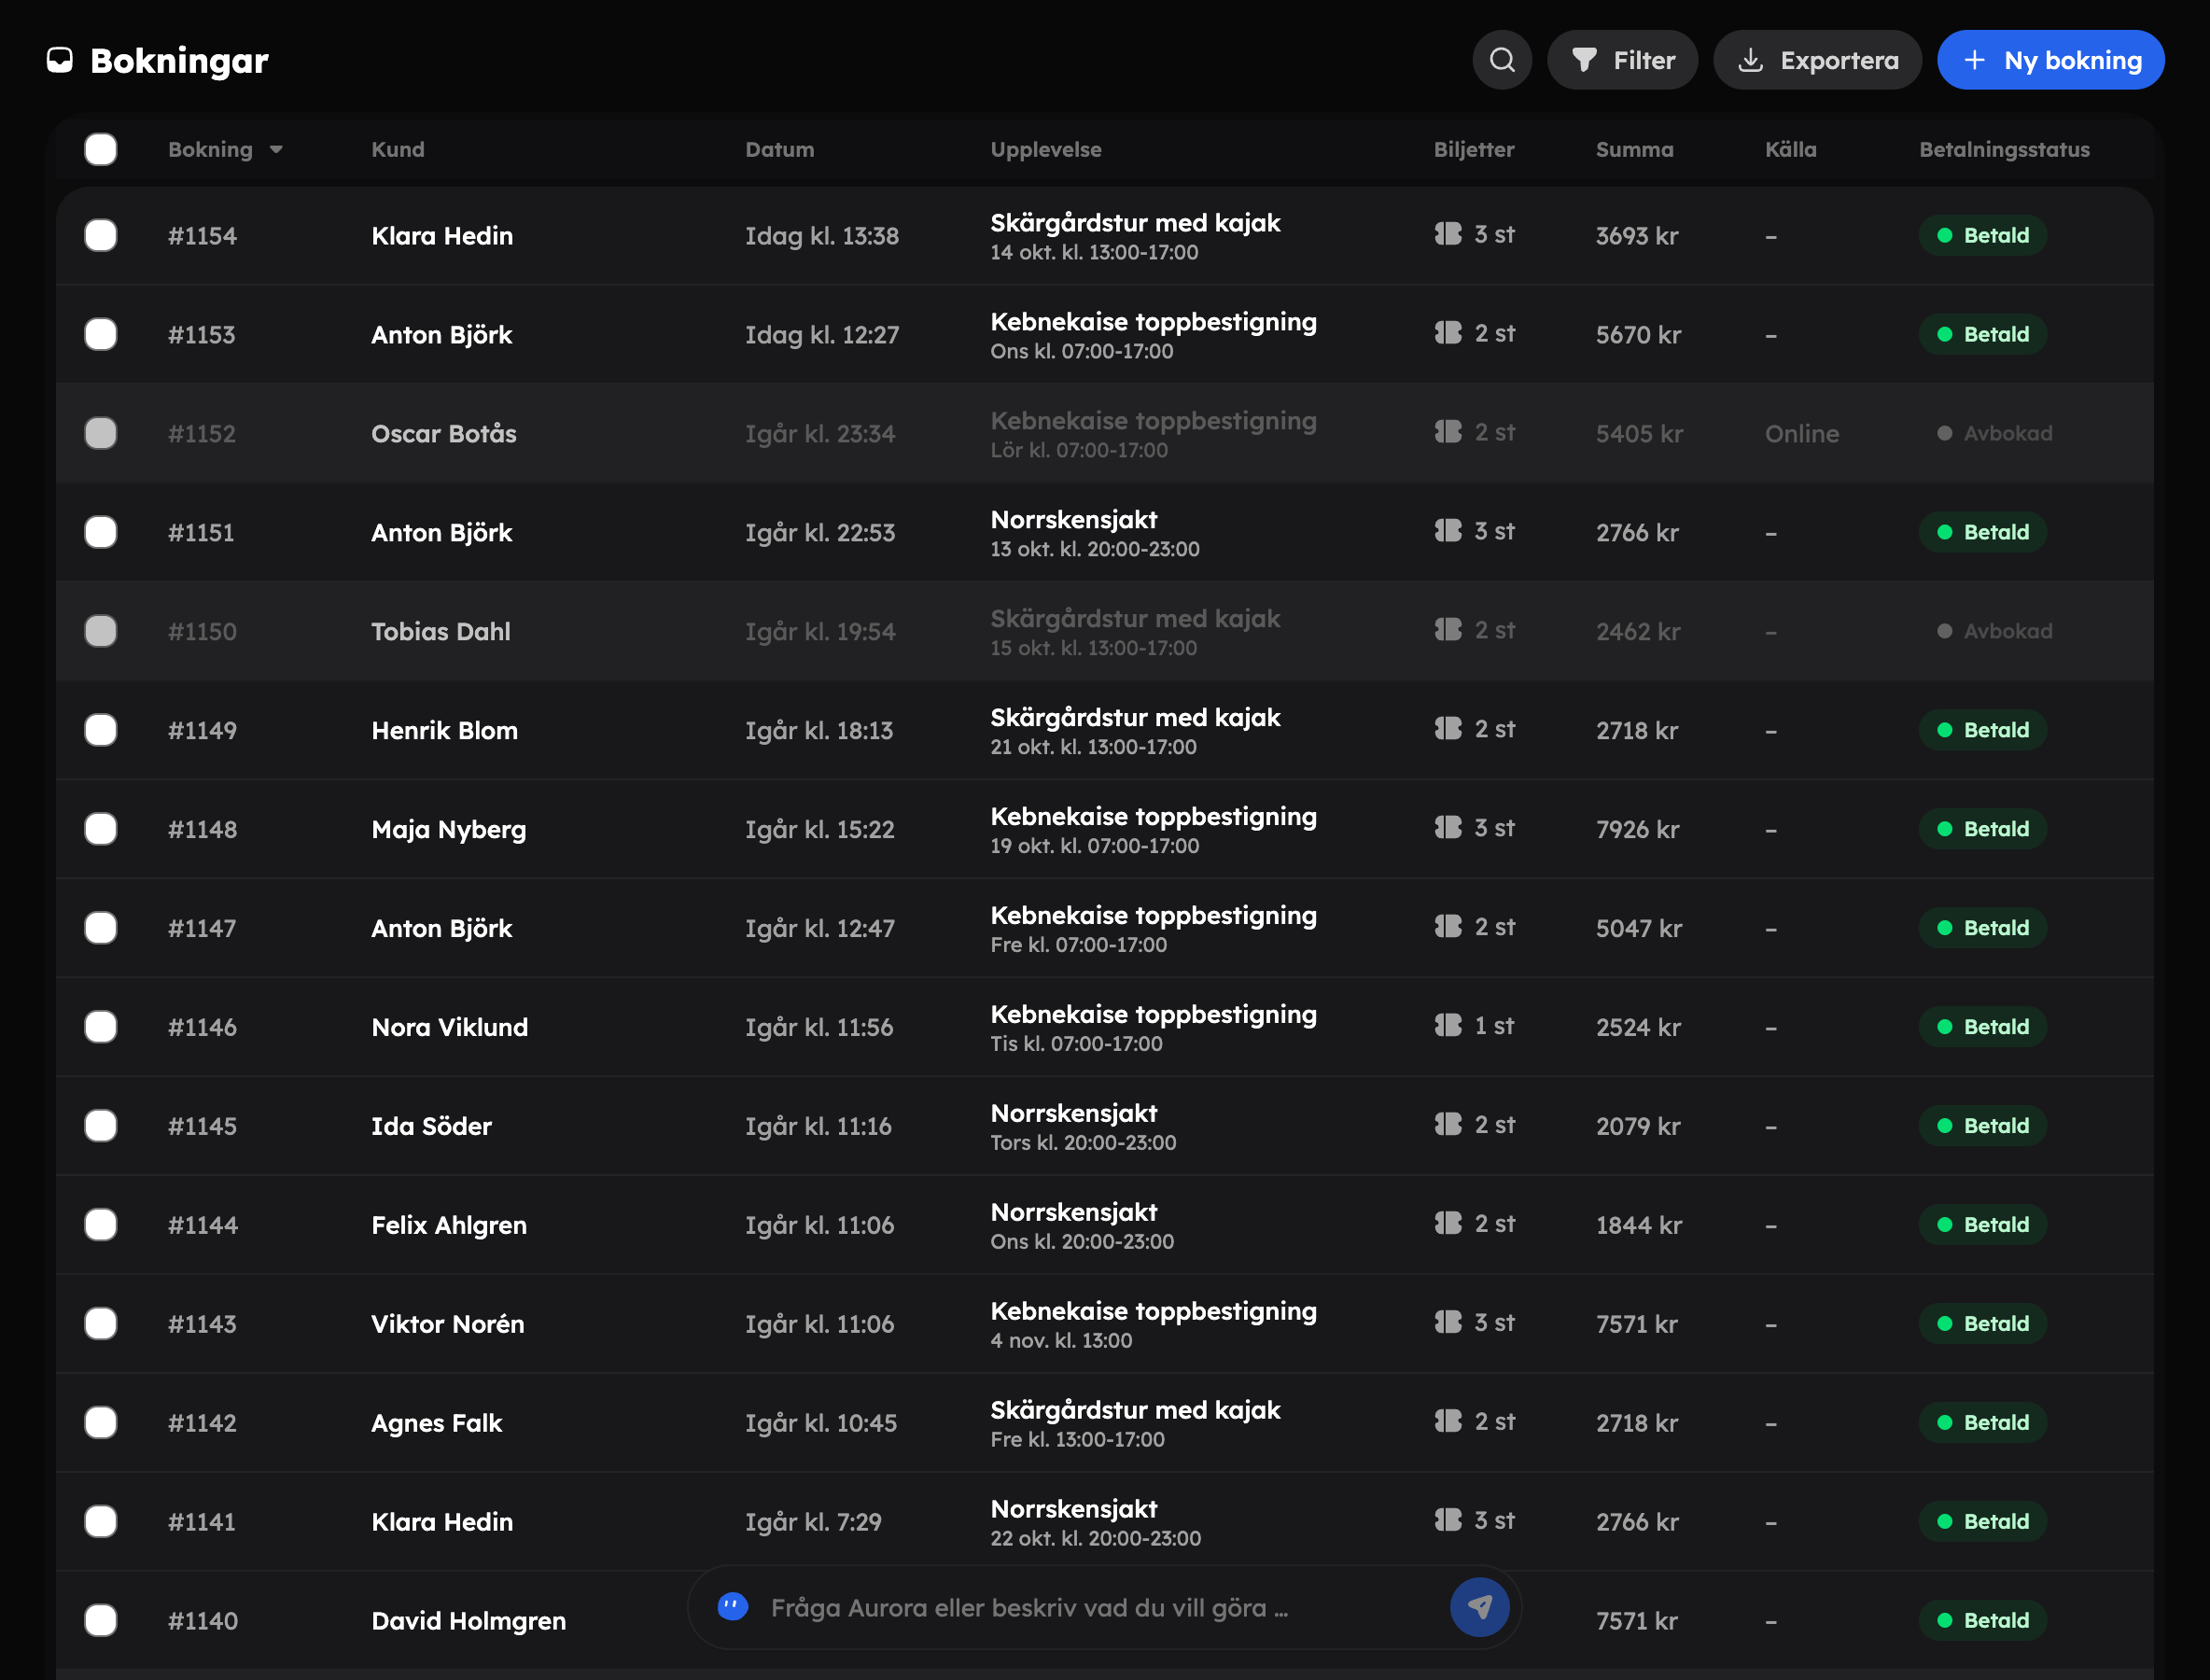Create a booking with Ny bokning
2210x1680 pixels.
click(x=2051, y=60)
